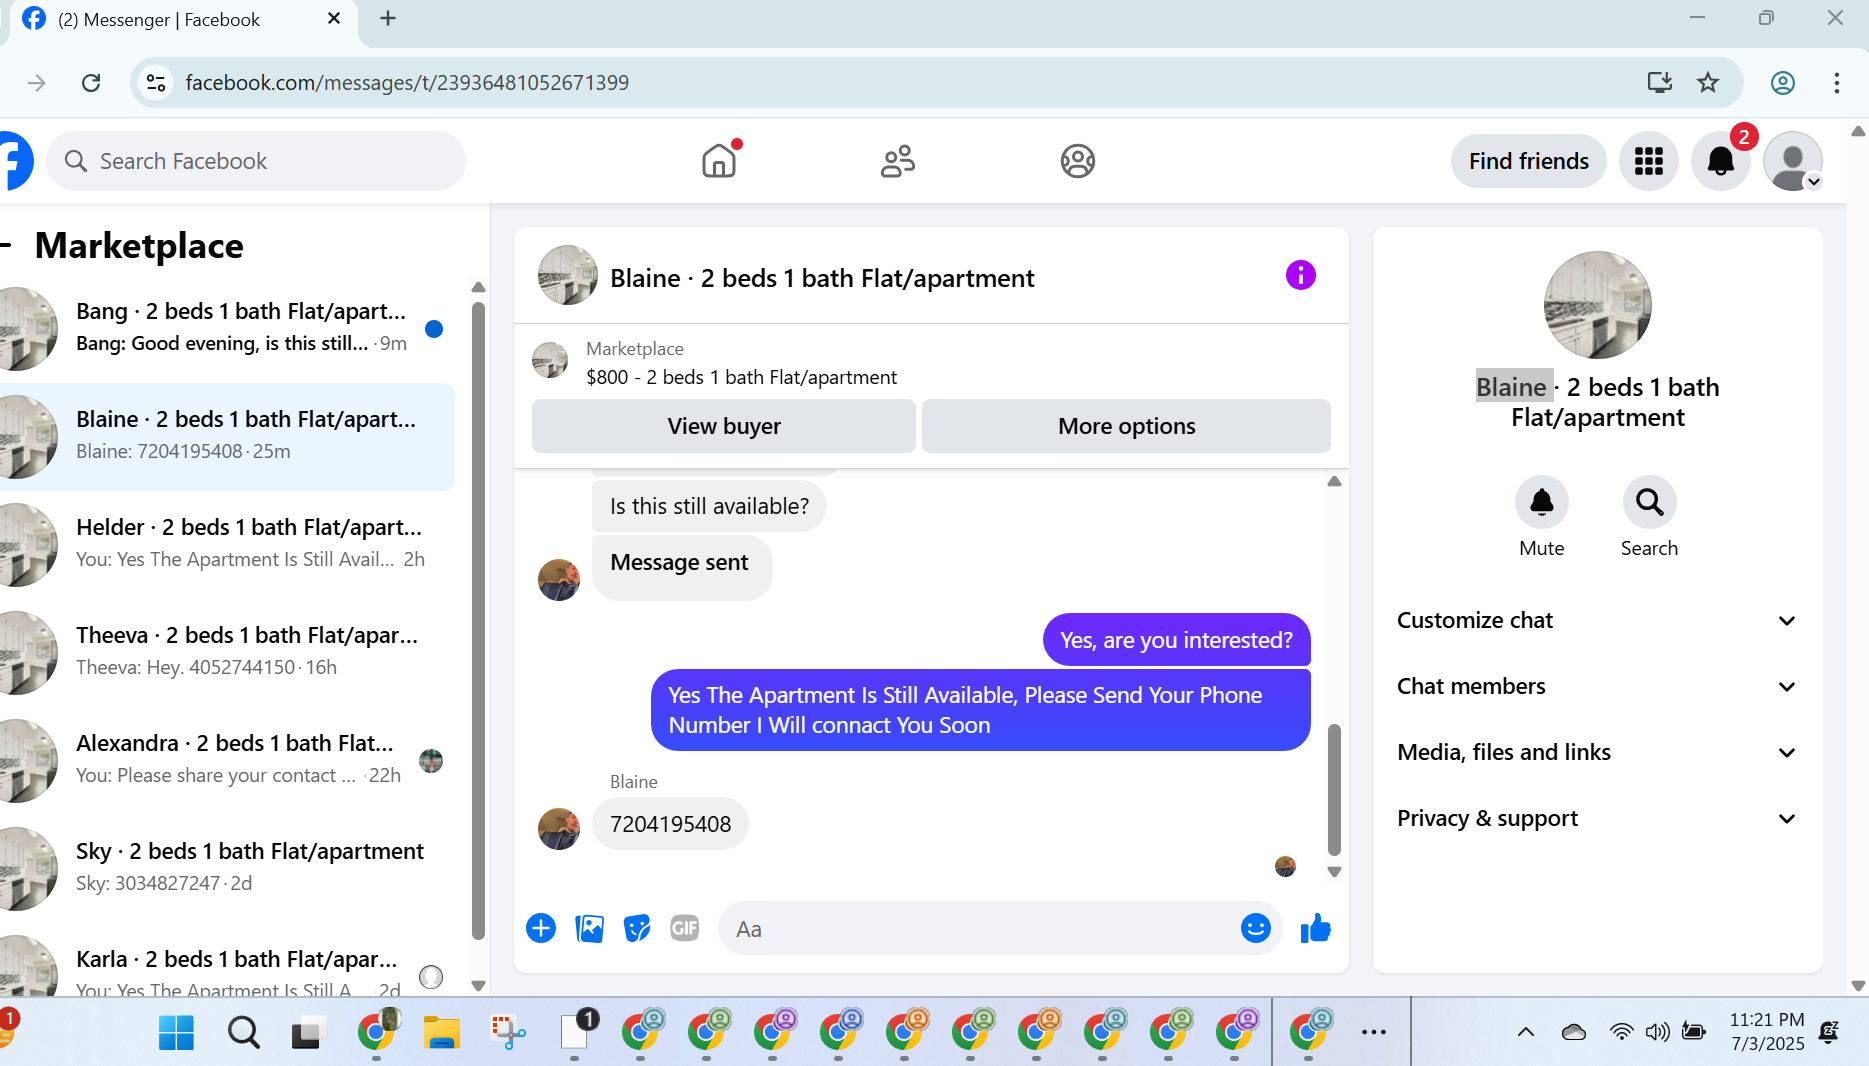
Task: Open Theeva conversation in the list
Action: tap(227, 652)
